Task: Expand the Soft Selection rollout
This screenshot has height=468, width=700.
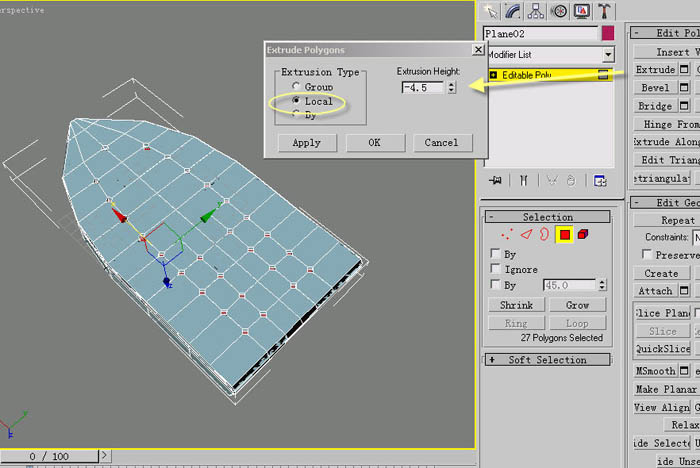Action: tap(548, 360)
